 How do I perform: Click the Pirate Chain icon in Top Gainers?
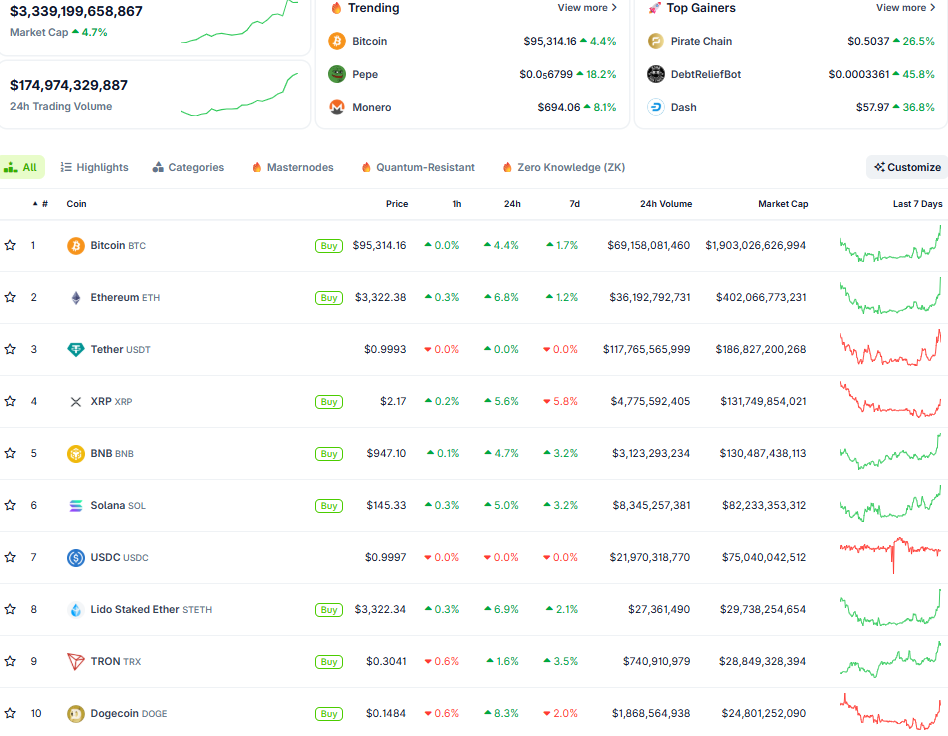coord(656,41)
